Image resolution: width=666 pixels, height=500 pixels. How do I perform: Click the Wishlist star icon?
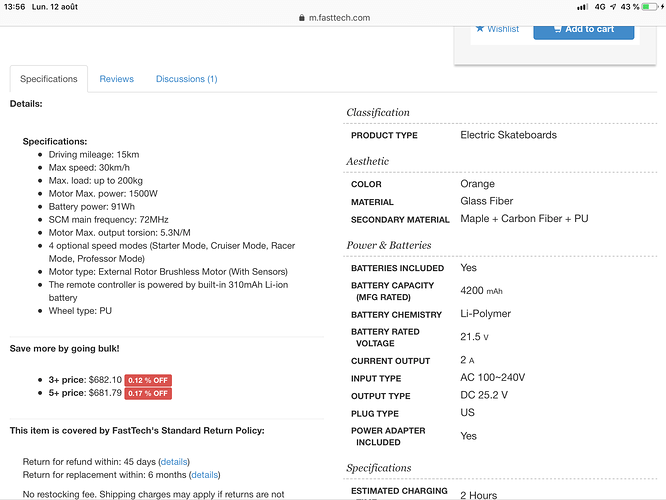point(480,29)
